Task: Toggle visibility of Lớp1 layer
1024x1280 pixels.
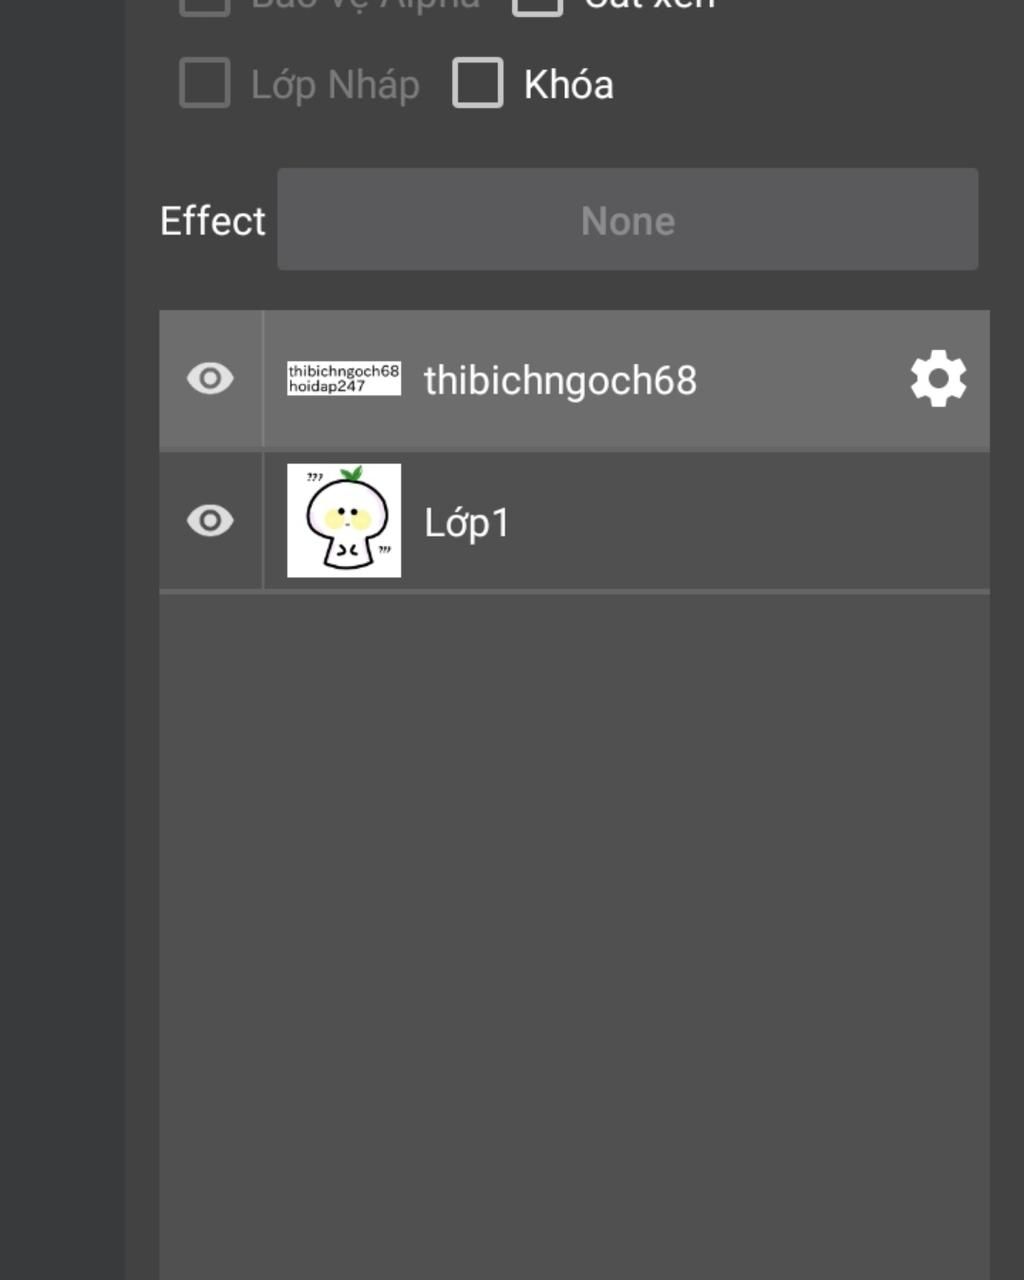Action: coord(210,521)
